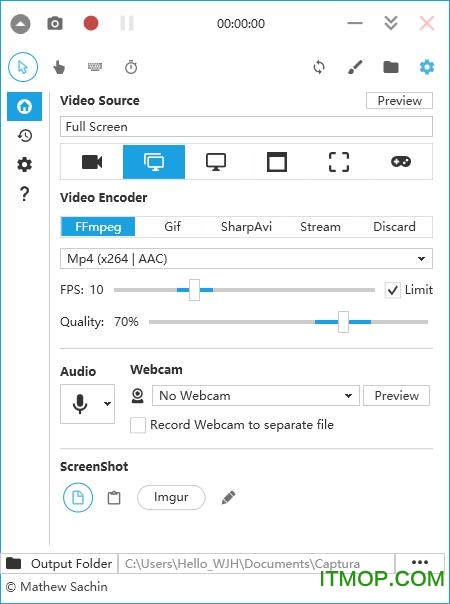
Task: Enable Record Webcam to separate file
Action: [x=138, y=425]
